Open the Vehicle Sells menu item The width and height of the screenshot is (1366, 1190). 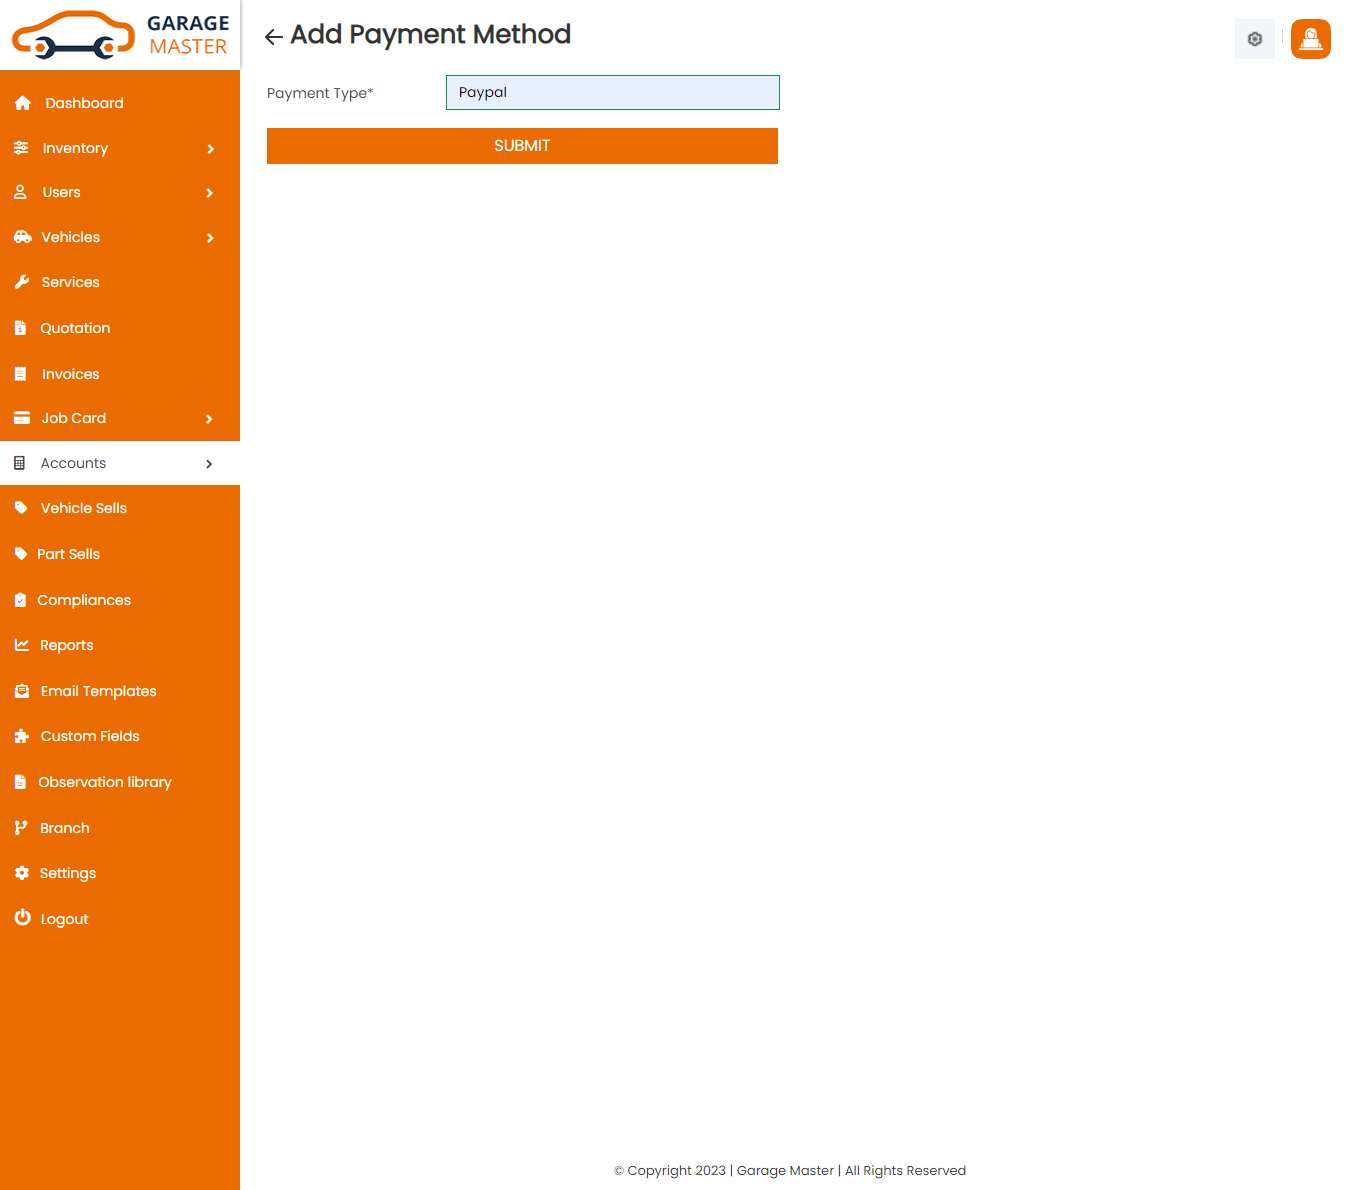[x=83, y=508]
